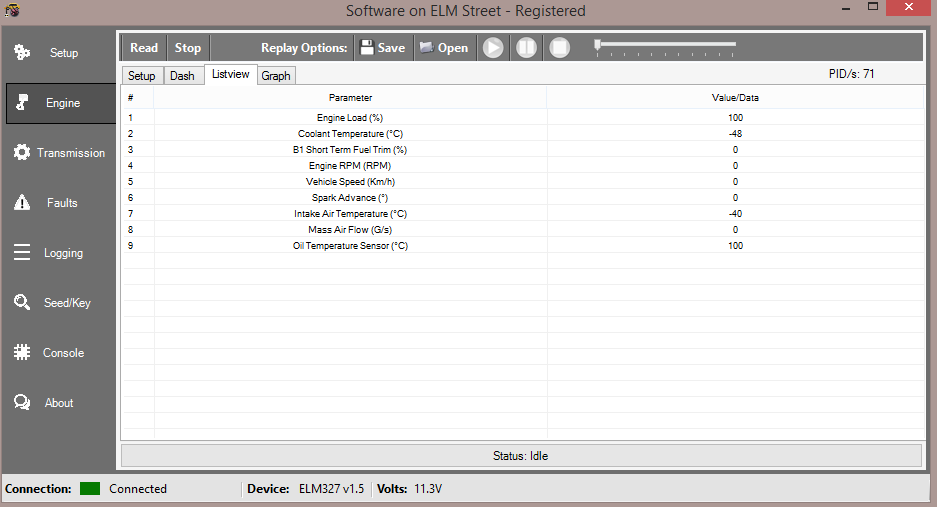Click the PID/s: 71 readout
This screenshot has height=507, width=937.
coord(851,74)
